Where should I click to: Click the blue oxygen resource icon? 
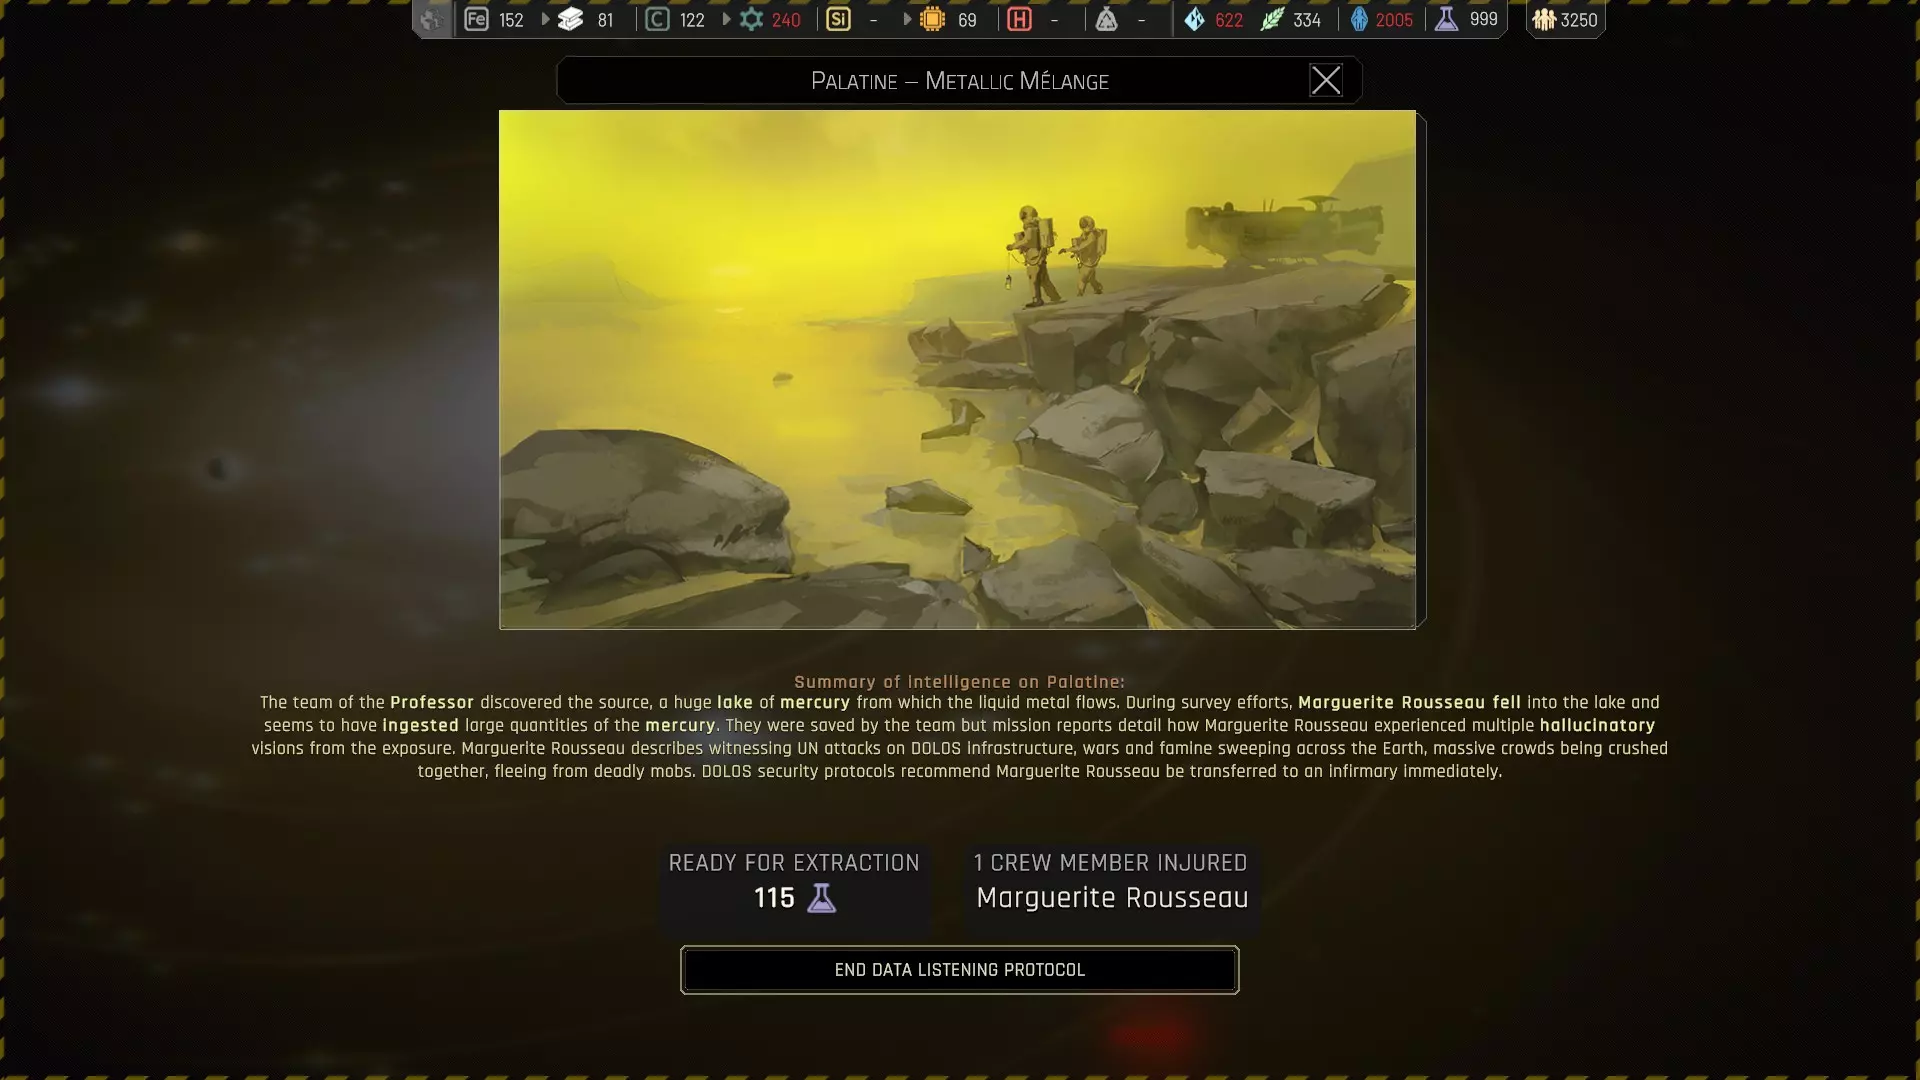click(1359, 19)
